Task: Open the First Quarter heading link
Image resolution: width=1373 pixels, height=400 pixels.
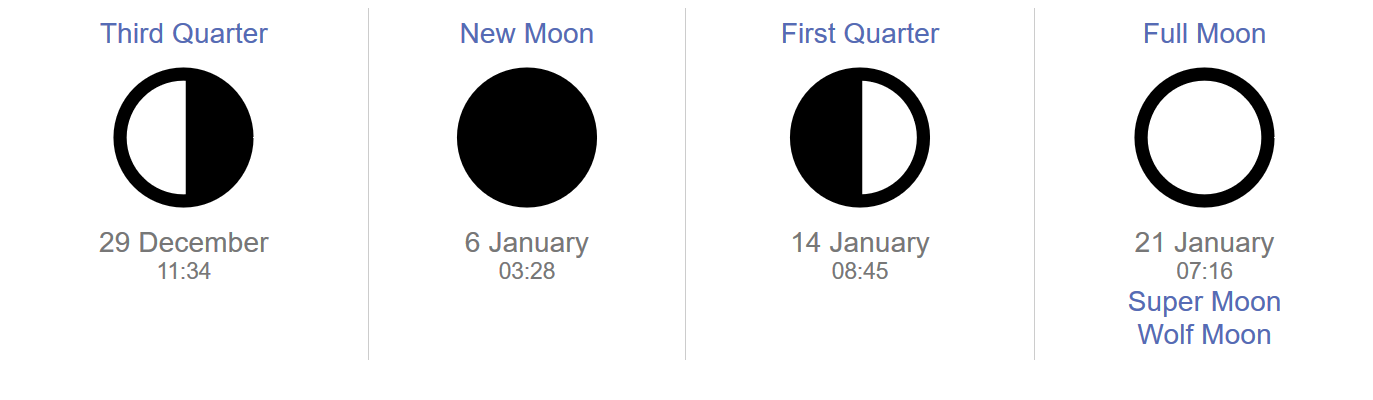Action: point(860,34)
